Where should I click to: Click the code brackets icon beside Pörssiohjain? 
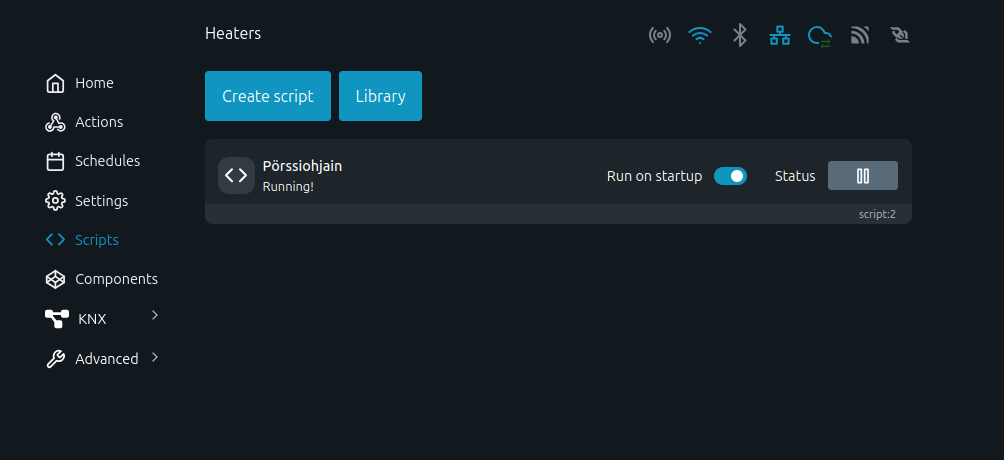[x=236, y=175]
